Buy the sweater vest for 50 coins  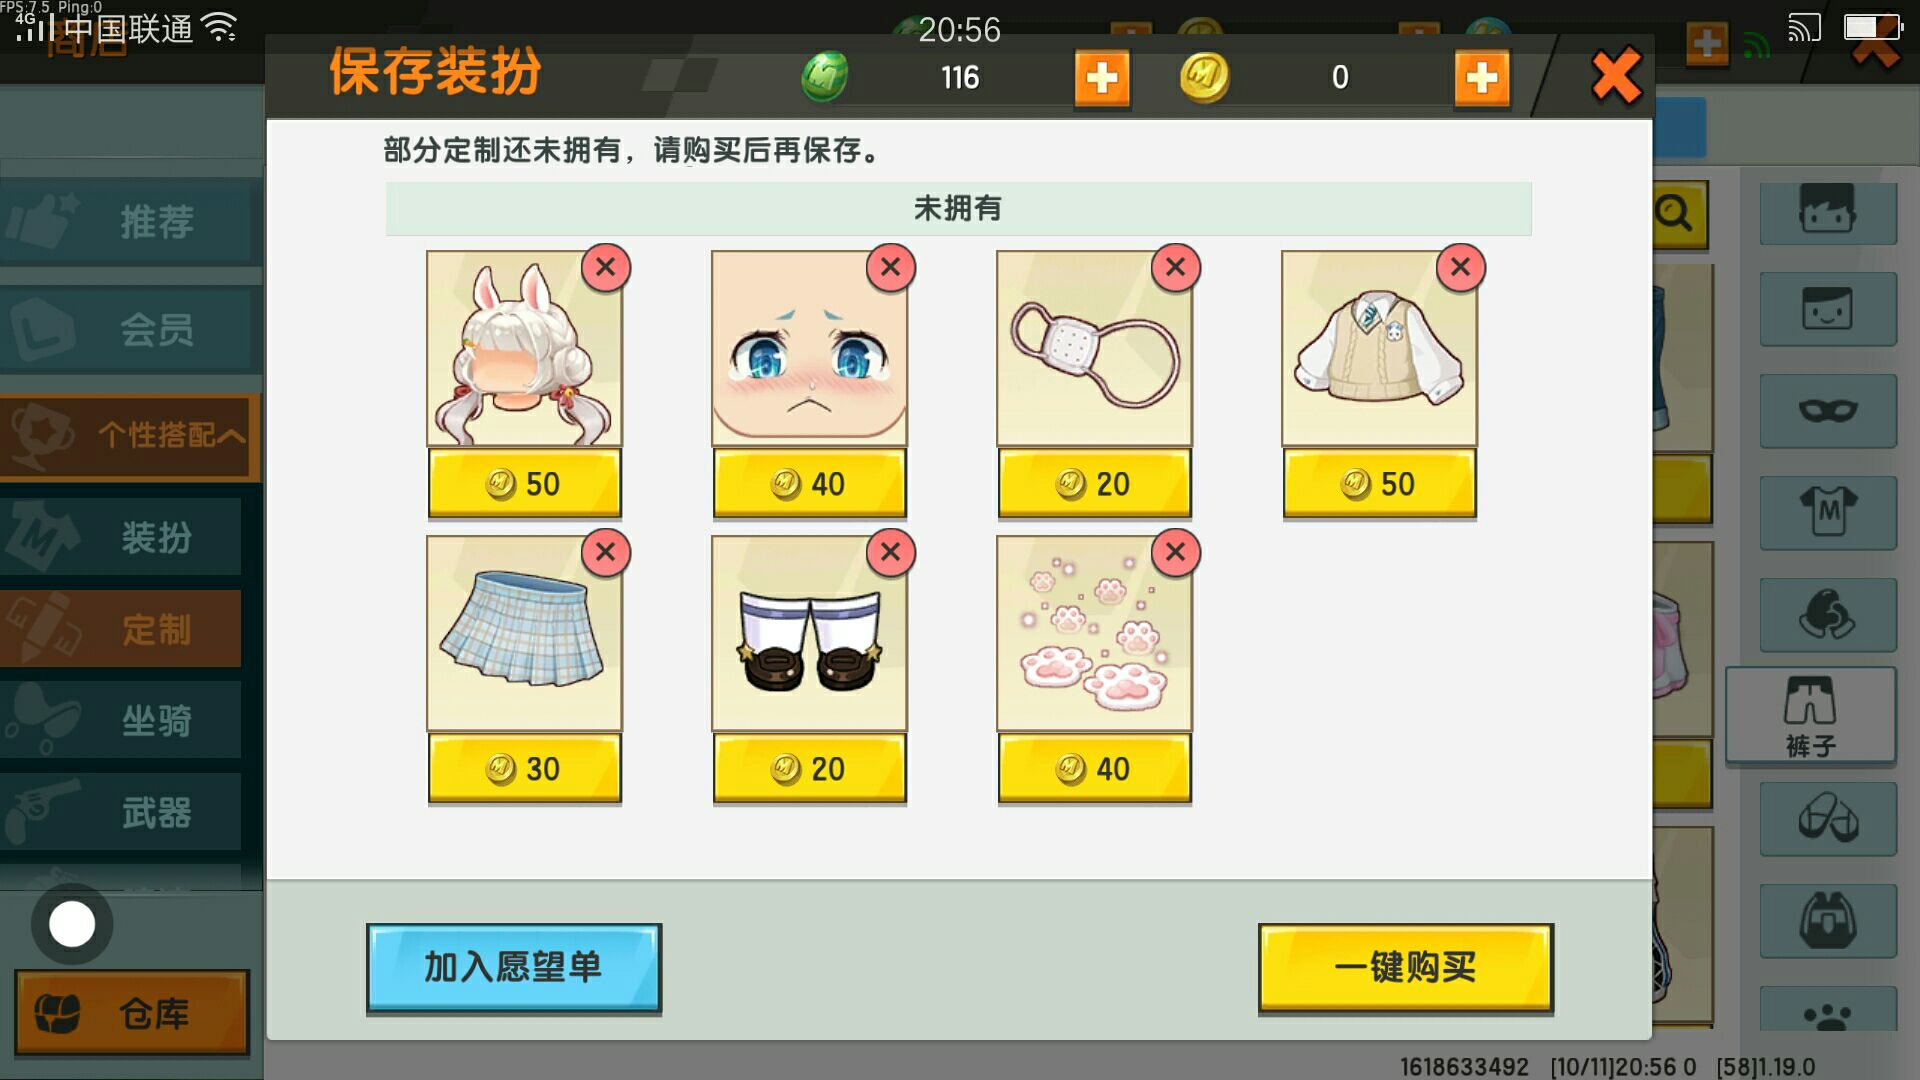click(1379, 483)
